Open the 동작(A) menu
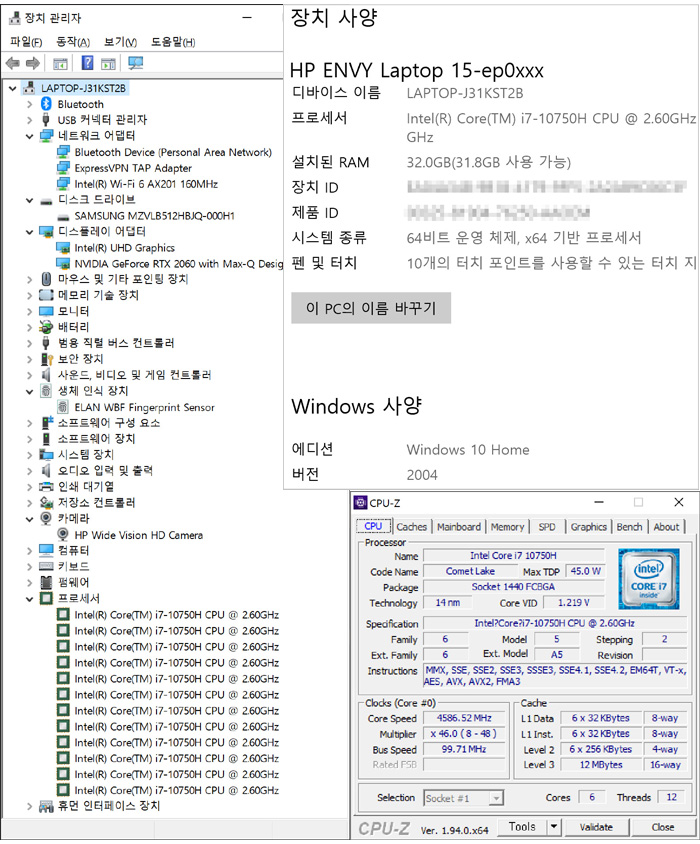The width and height of the screenshot is (700, 844). coord(73,41)
